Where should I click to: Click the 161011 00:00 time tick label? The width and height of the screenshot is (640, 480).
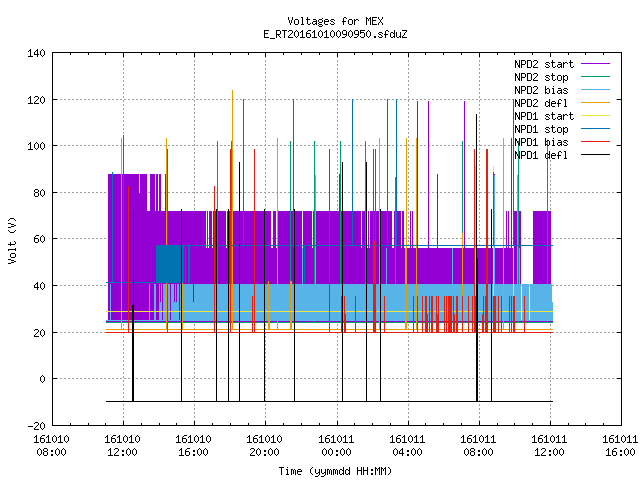point(336,446)
